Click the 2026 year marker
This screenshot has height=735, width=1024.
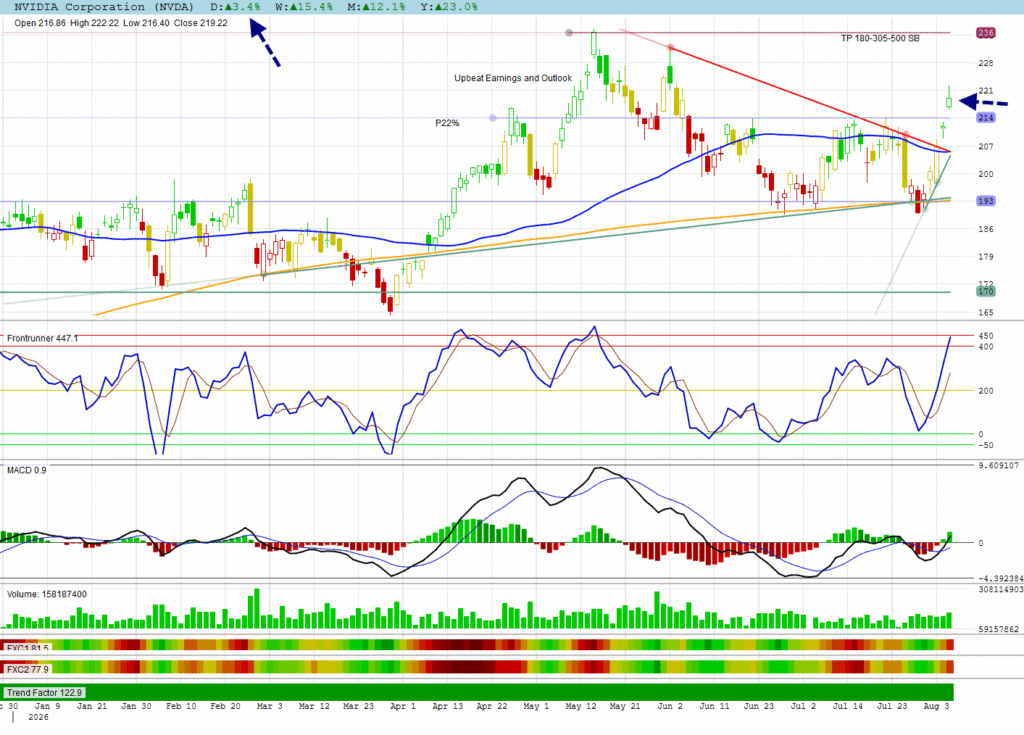[39, 717]
